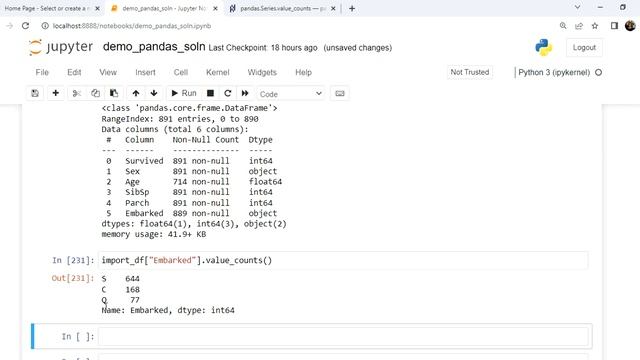Open the tab search chevron
This screenshot has width=640, height=360.
577,7
